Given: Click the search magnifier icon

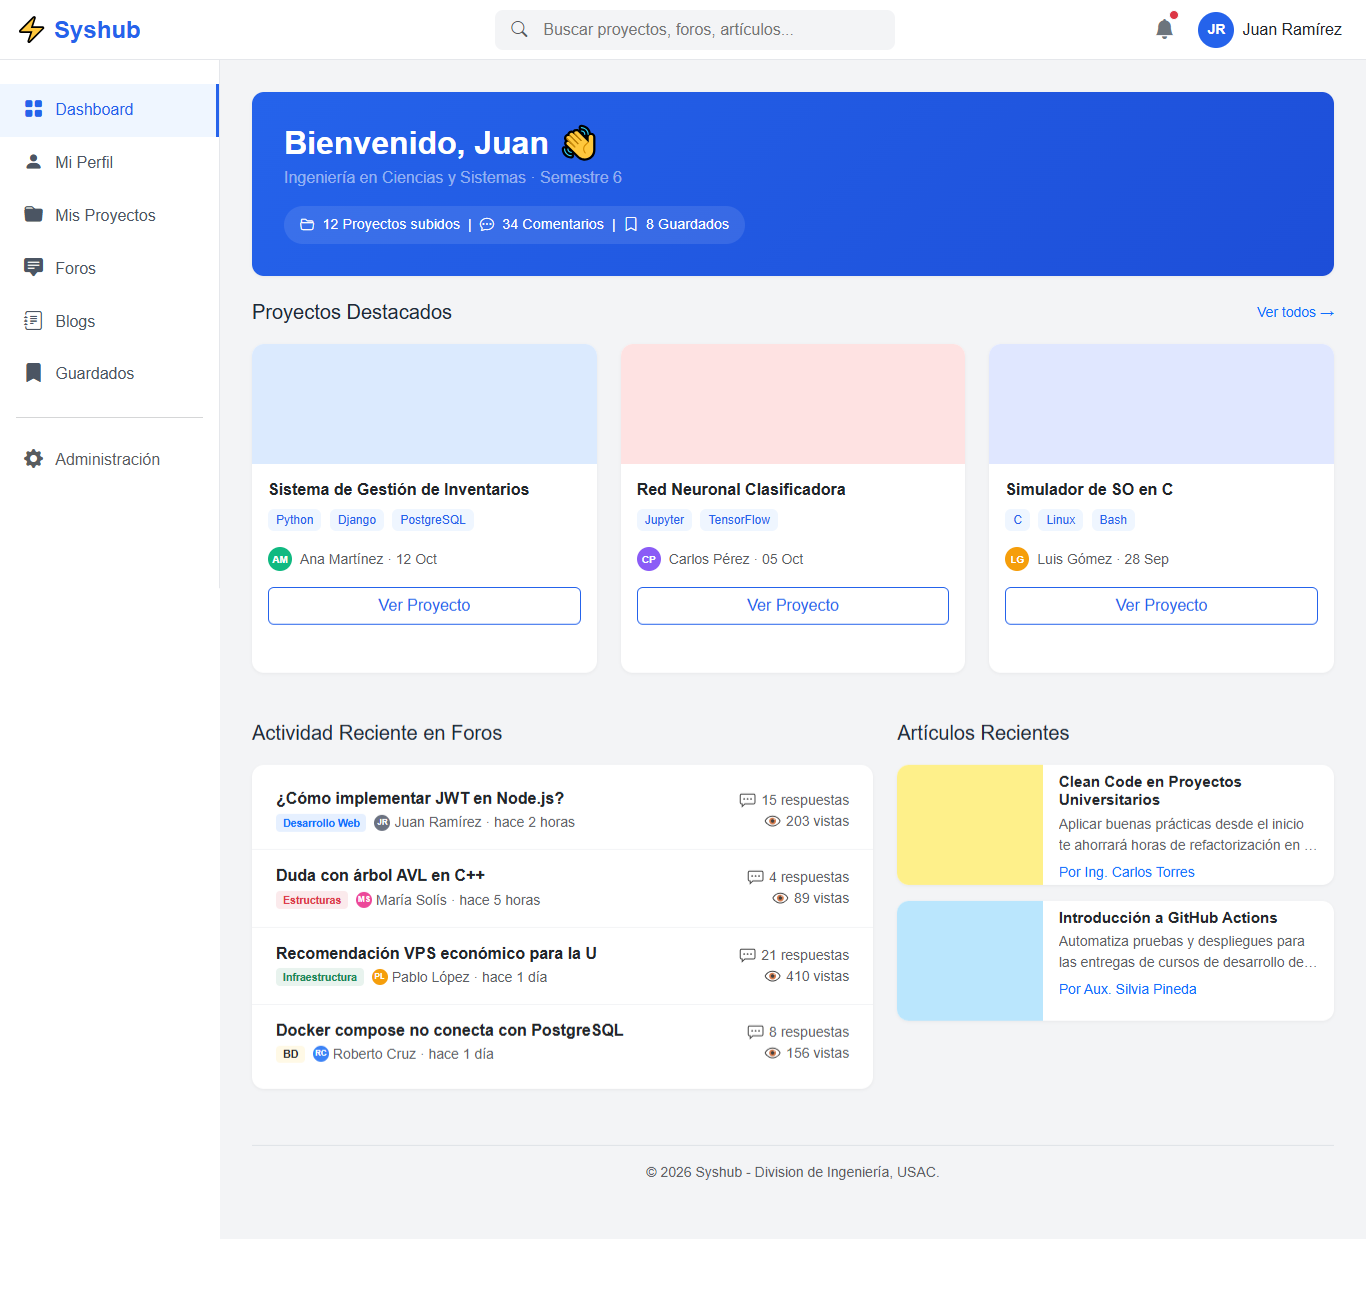Looking at the screenshot, I should (519, 30).
